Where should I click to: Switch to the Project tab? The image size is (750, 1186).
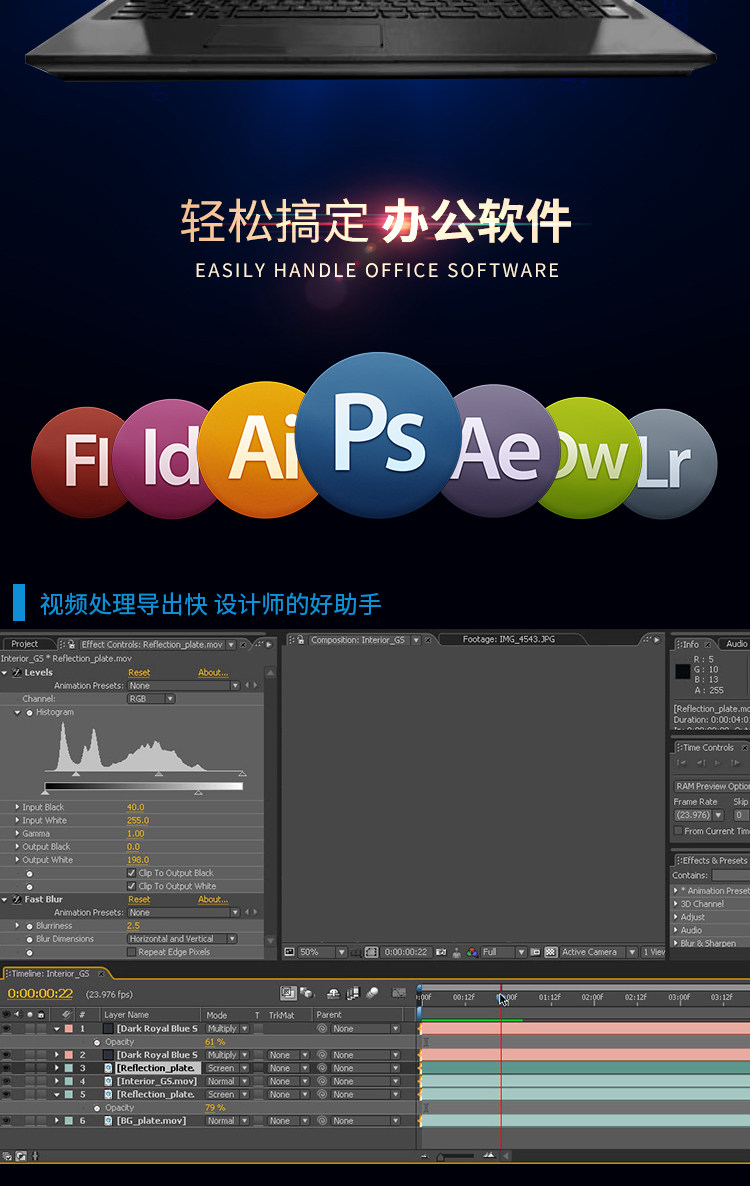tap(24, 644)
